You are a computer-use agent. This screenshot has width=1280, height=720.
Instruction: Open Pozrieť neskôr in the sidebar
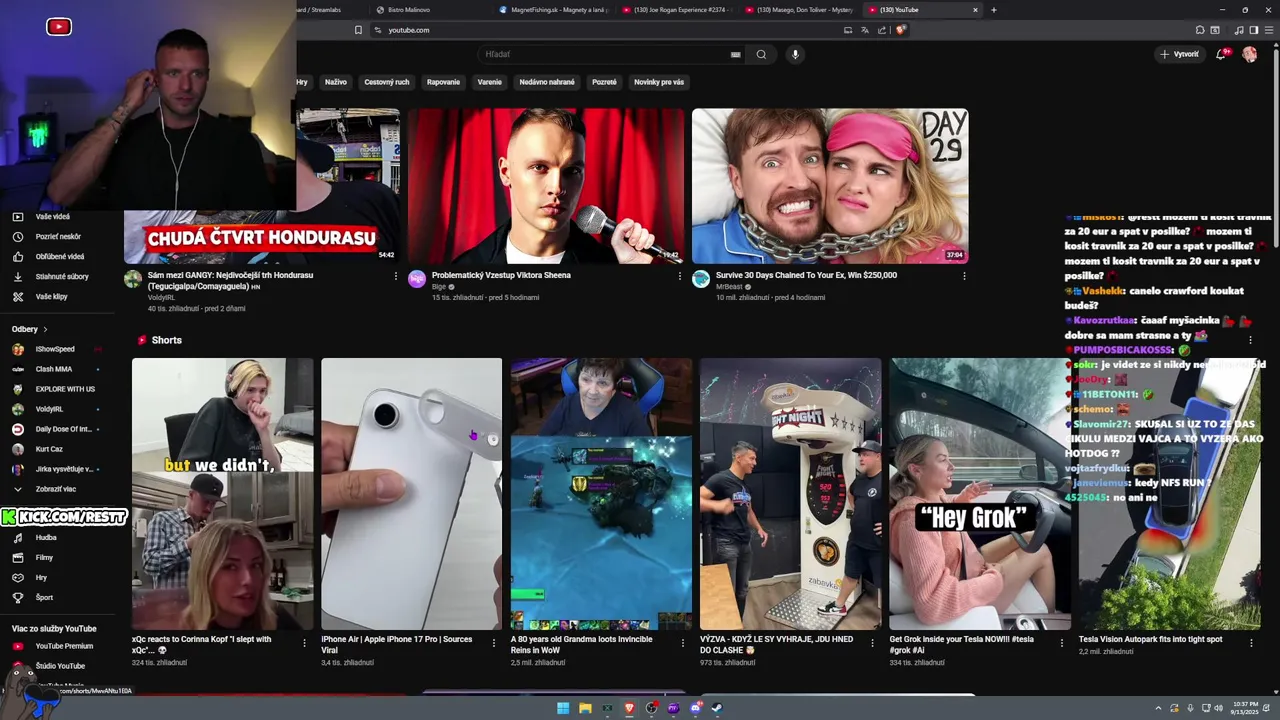(56, 237)
